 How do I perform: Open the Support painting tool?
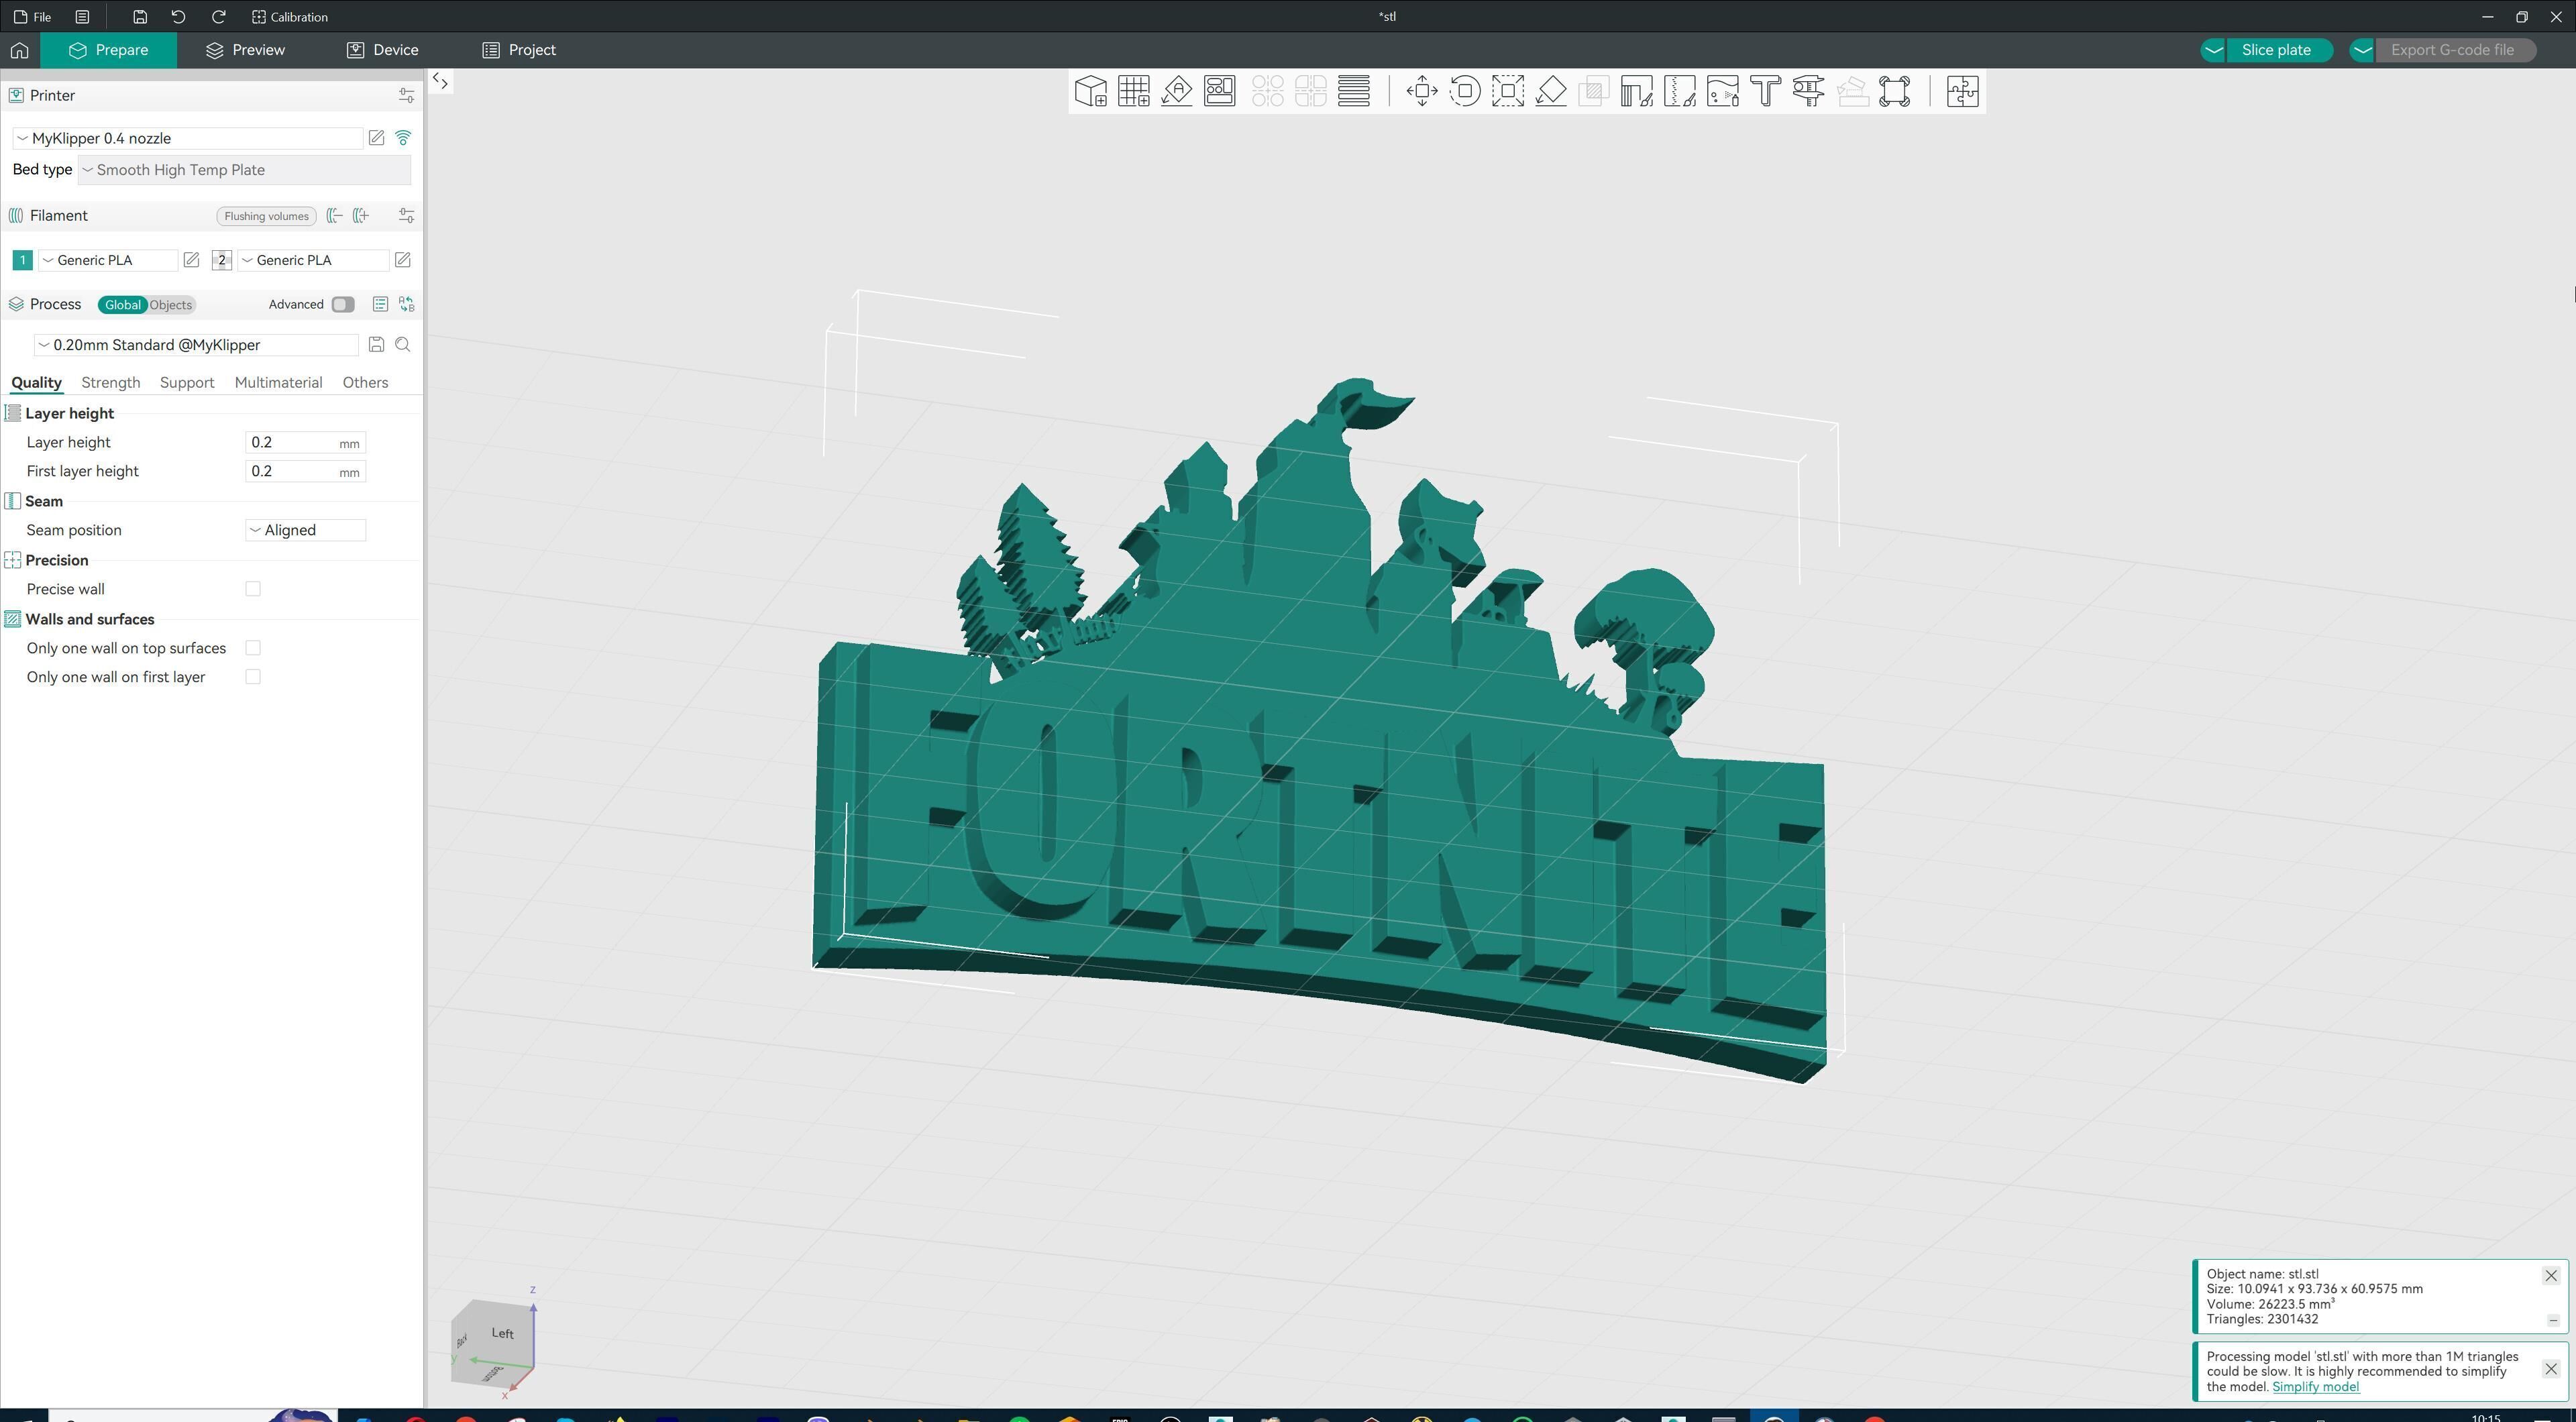click(x=1637, y=91)
